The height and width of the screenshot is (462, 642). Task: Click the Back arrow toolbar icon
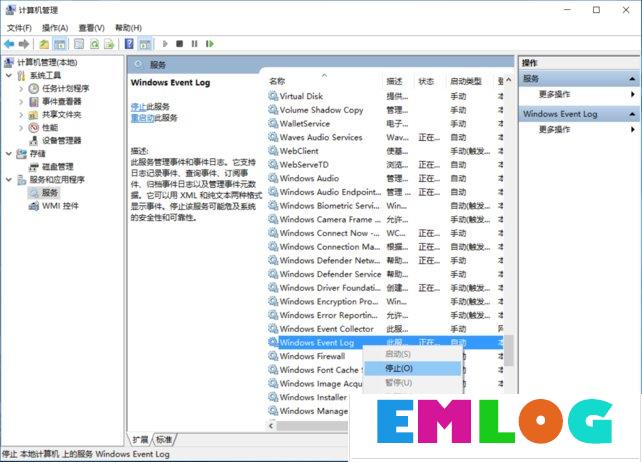click(9, 44)
